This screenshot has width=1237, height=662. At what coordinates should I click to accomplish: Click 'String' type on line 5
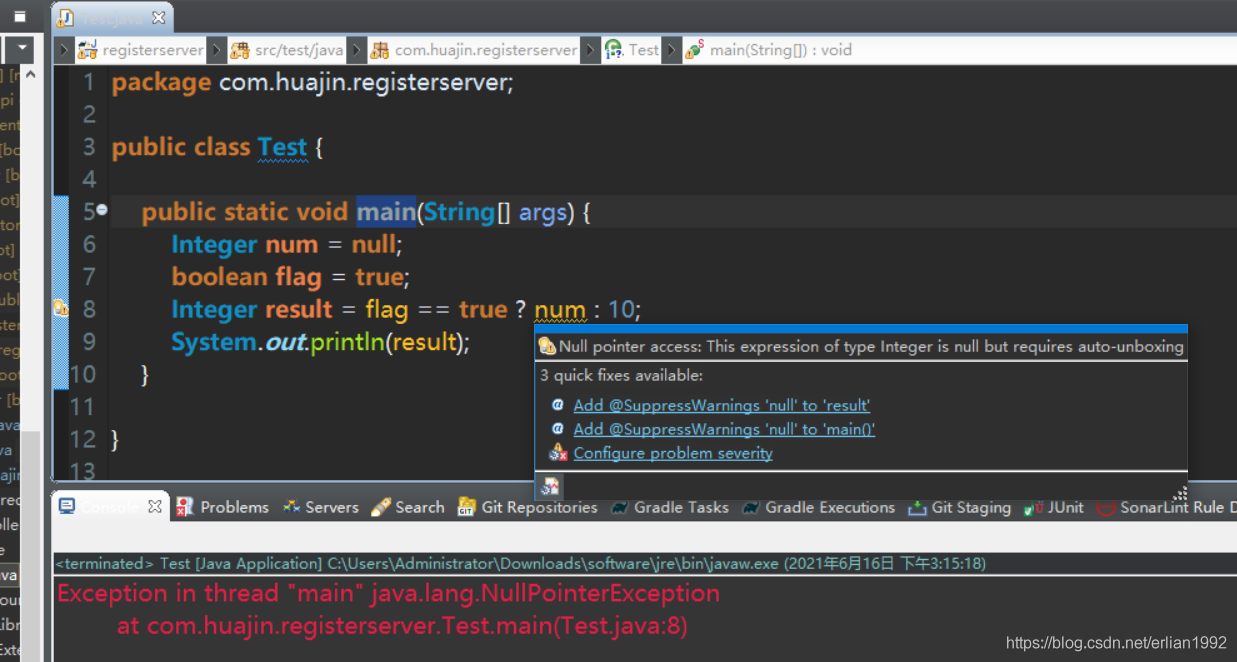[459, 212]
